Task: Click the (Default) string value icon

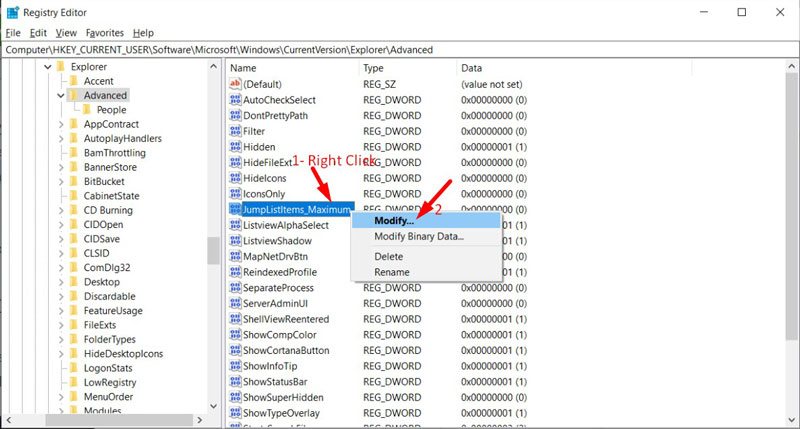Action: click(235, 84)
